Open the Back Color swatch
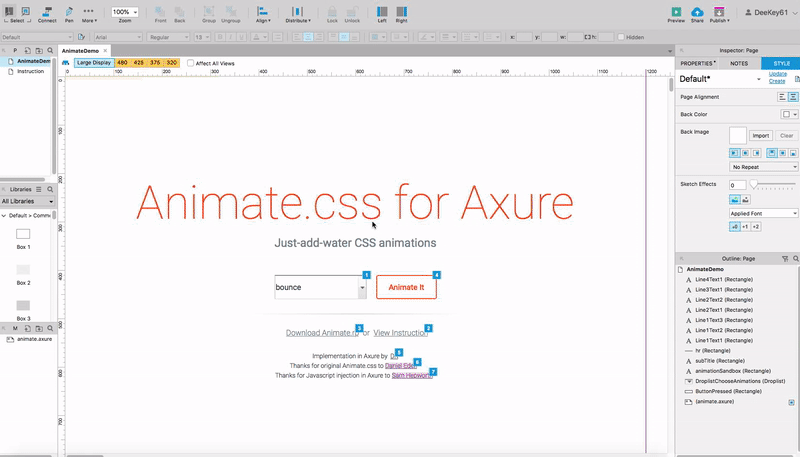 pyautogui.click(x=789, y=114)
